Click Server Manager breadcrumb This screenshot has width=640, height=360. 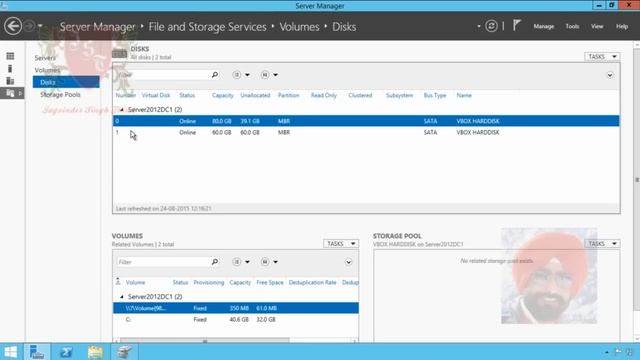(x=98, y=27)
